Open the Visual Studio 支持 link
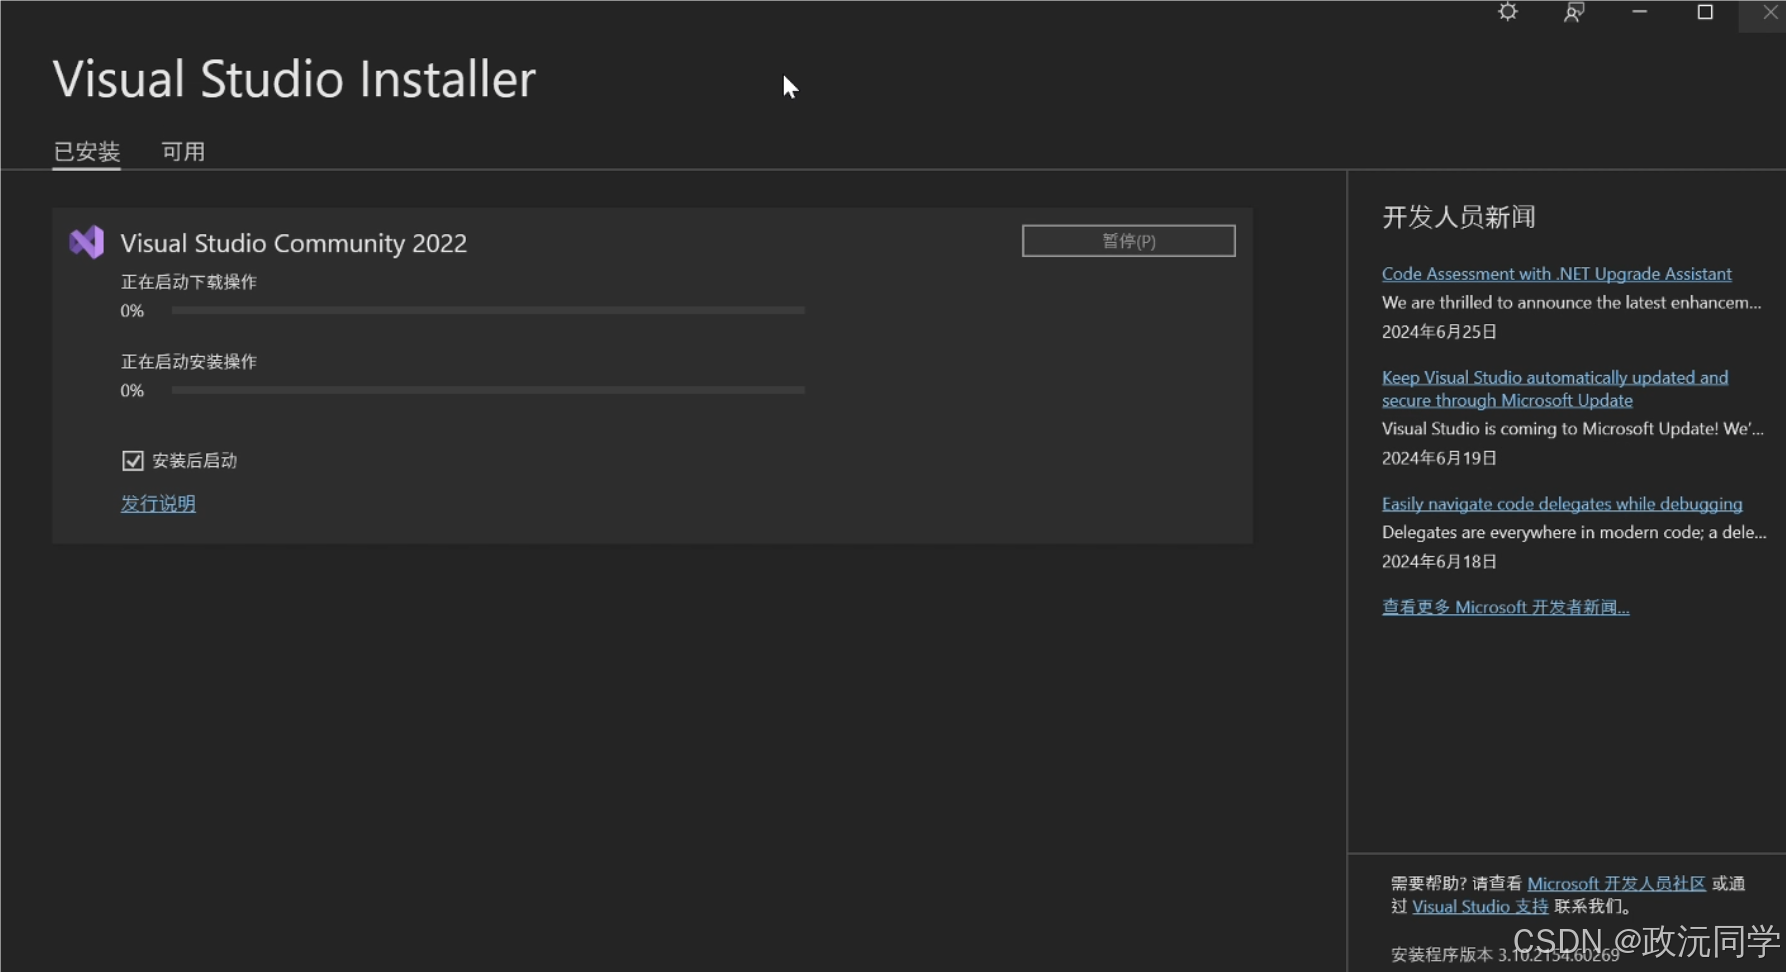This screenshot has width=1786, height=972. (1480, 906)
